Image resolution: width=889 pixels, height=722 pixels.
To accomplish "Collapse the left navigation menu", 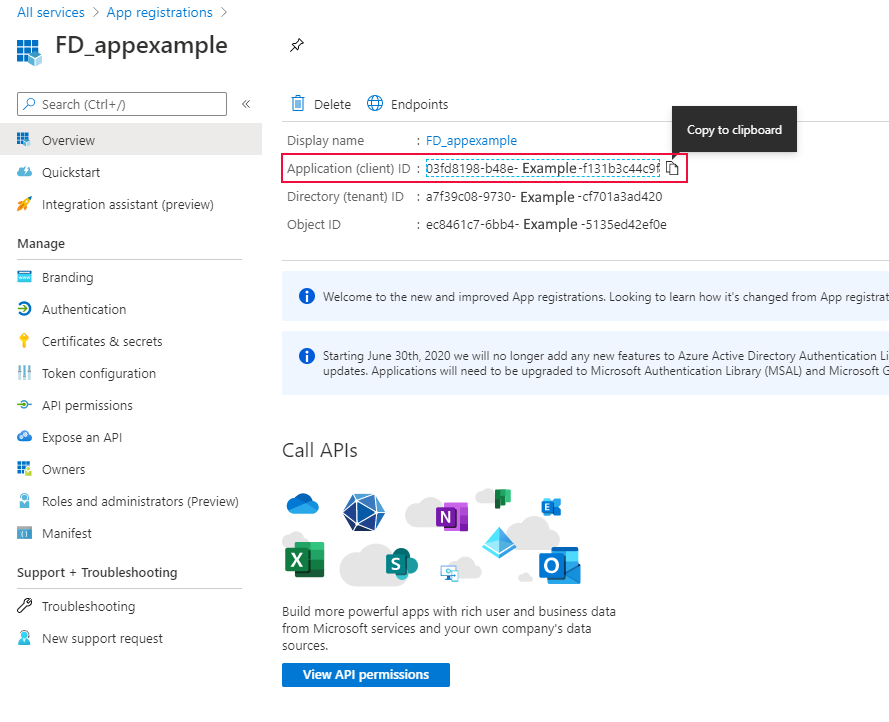I will click(246, 104).
